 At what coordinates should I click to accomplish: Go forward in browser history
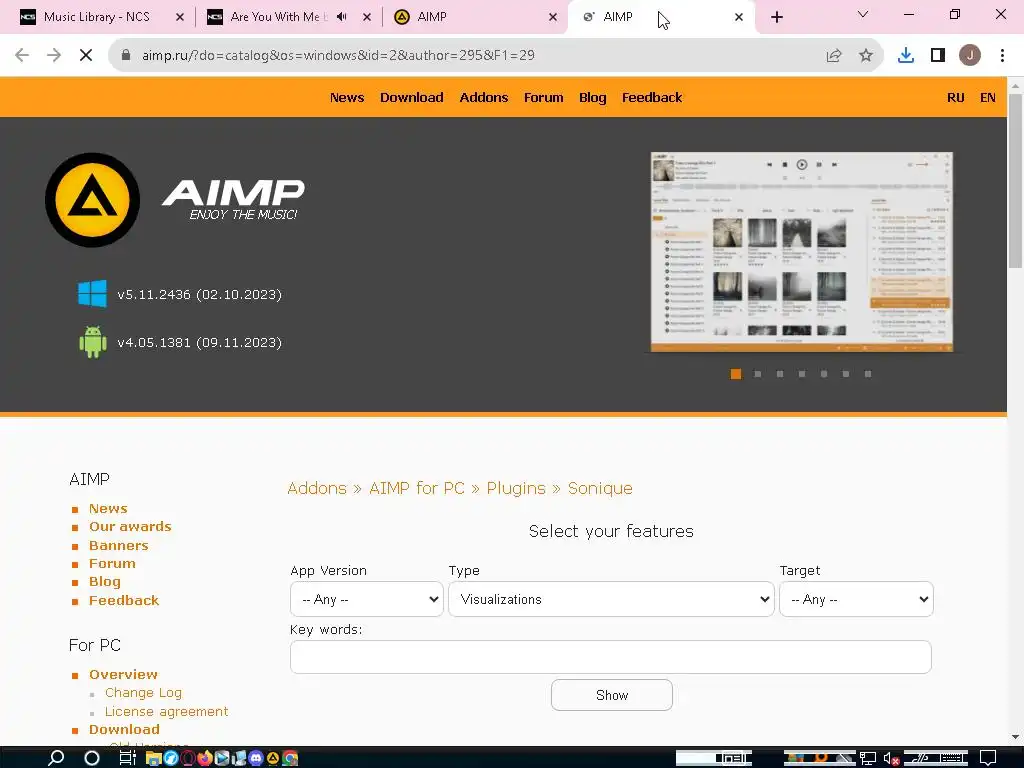(x=54, y=56)
